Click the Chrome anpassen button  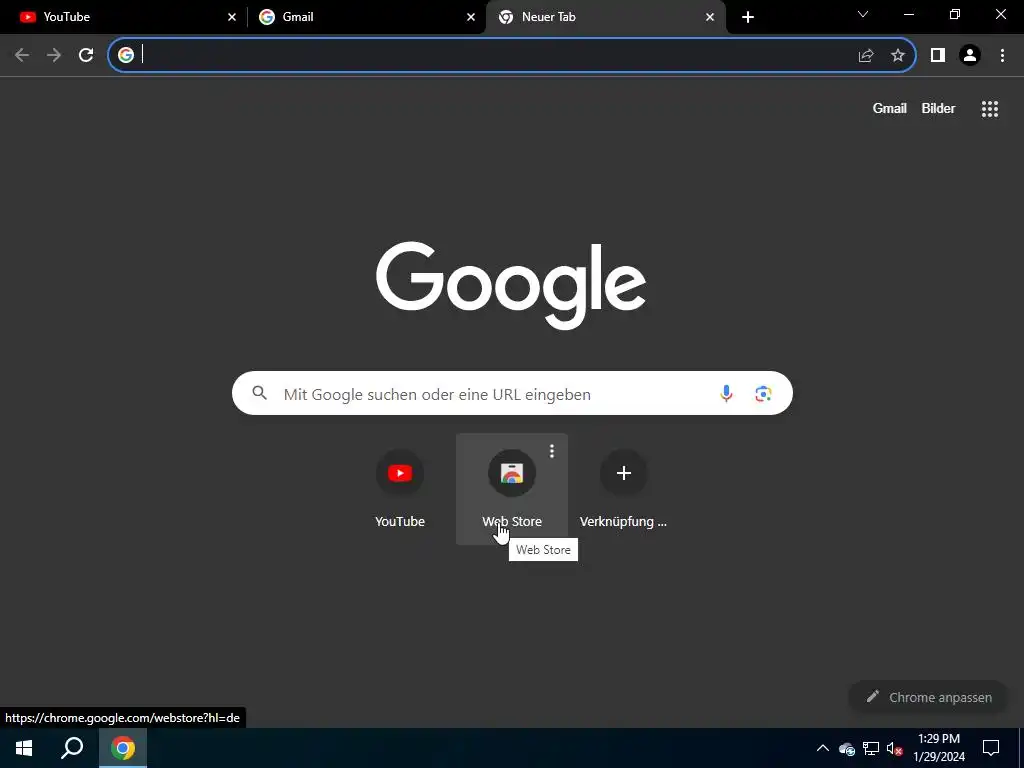[x=929, y=697]
